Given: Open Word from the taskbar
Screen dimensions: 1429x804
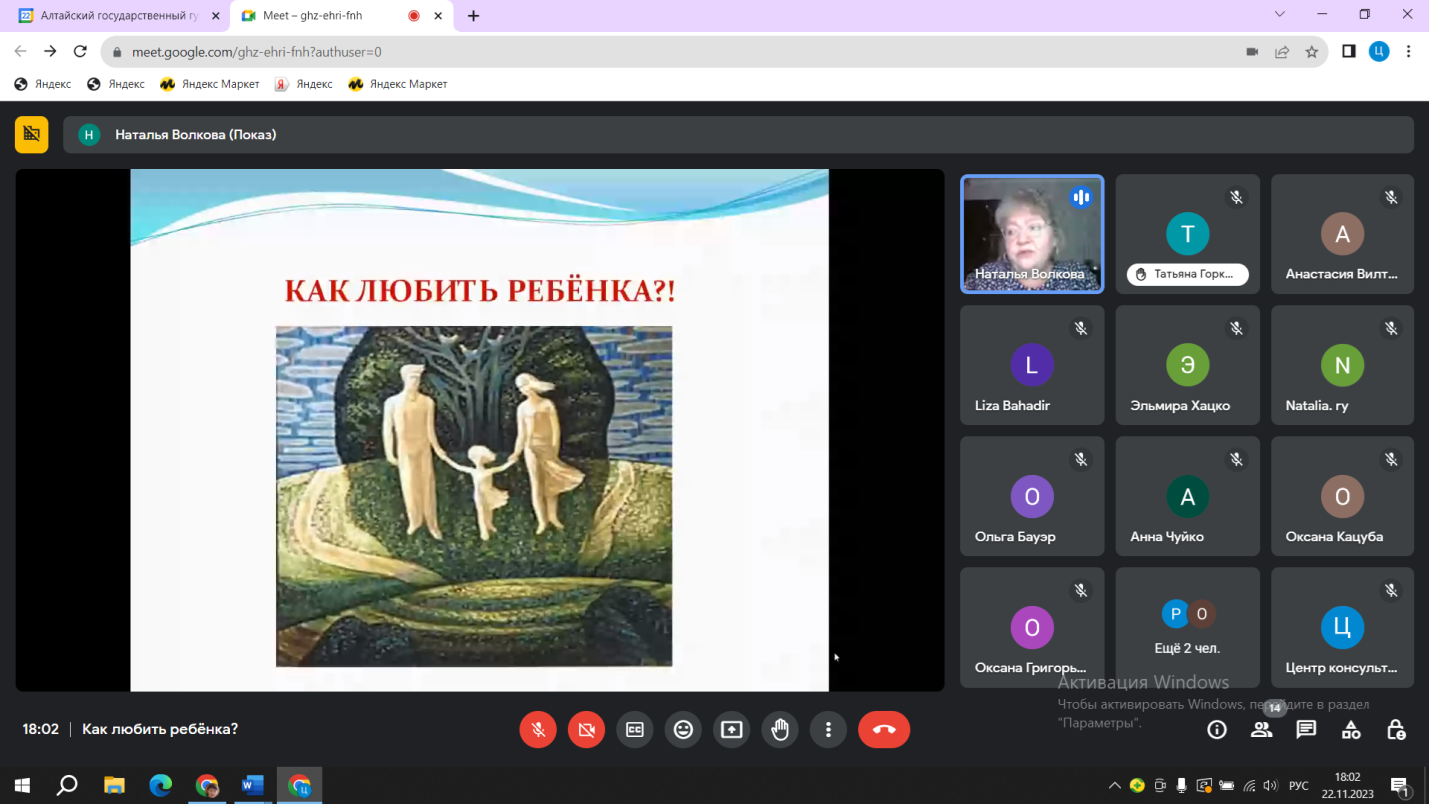Looking at the screenshot, I should click(252, 785).
